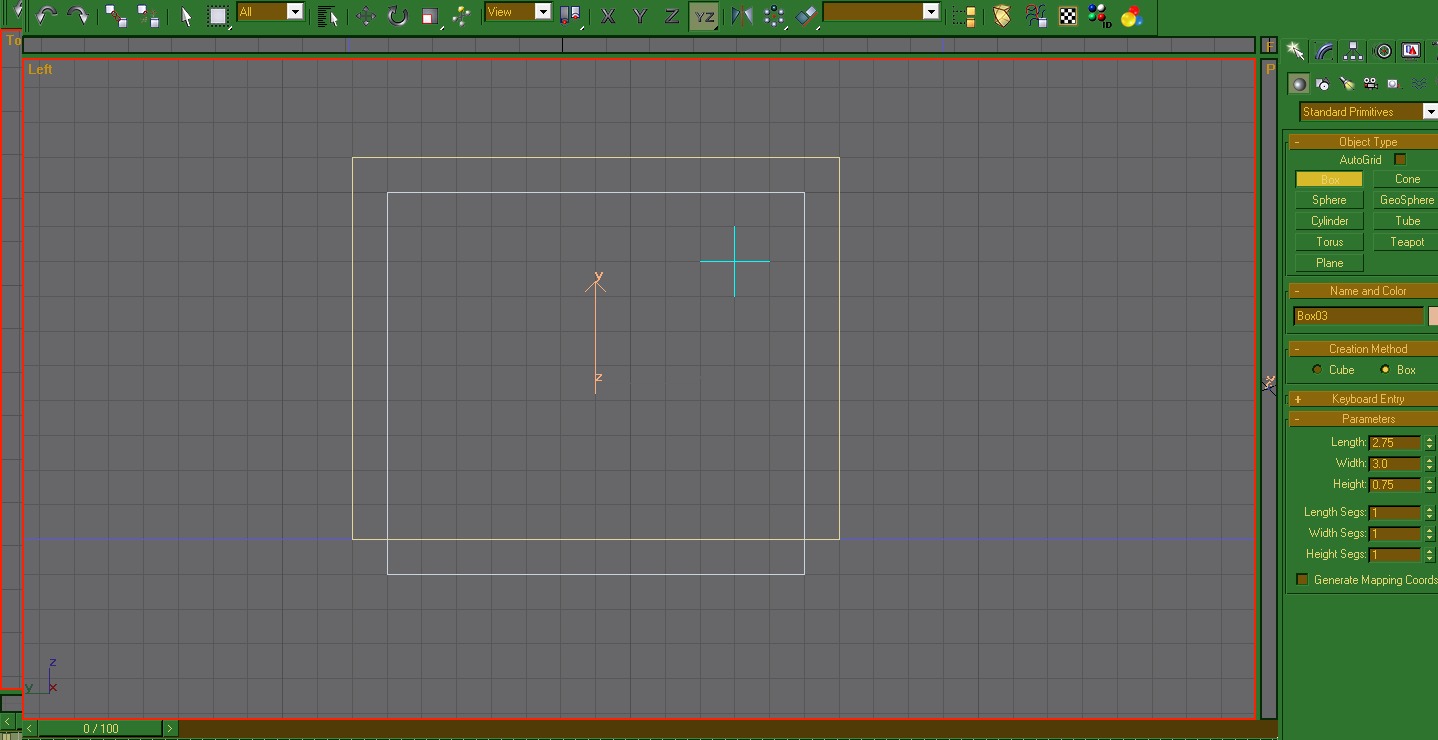Open the reference coordinate 'View' dropdown
1438x740 pixels.
543,12
